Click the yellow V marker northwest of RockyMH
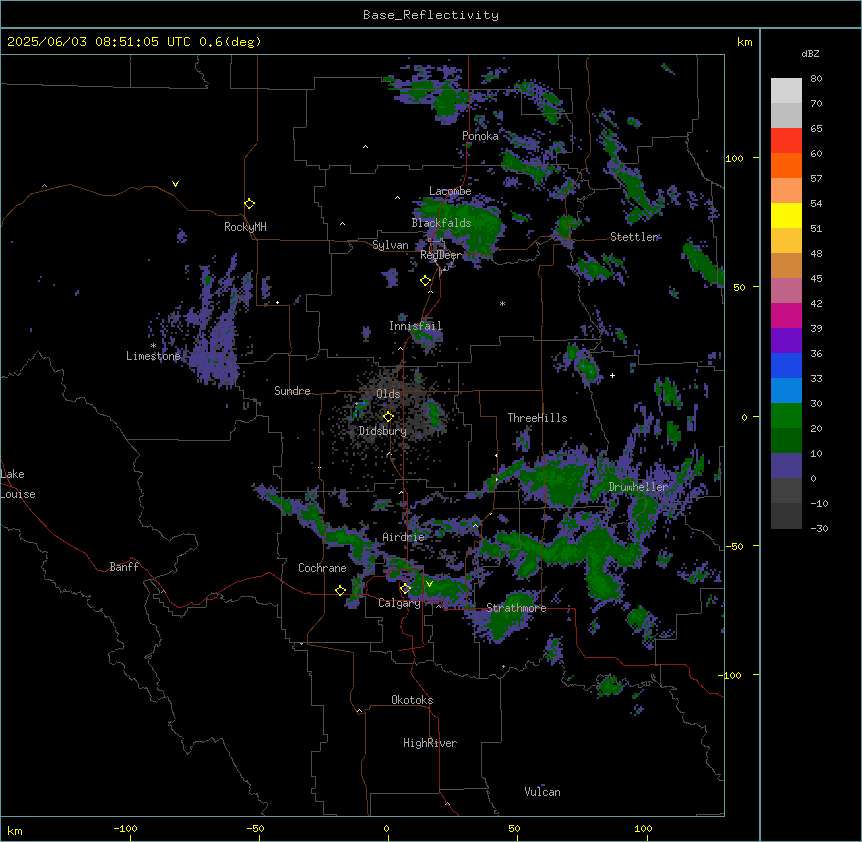 pyautogui.click(x=175, y=184)
